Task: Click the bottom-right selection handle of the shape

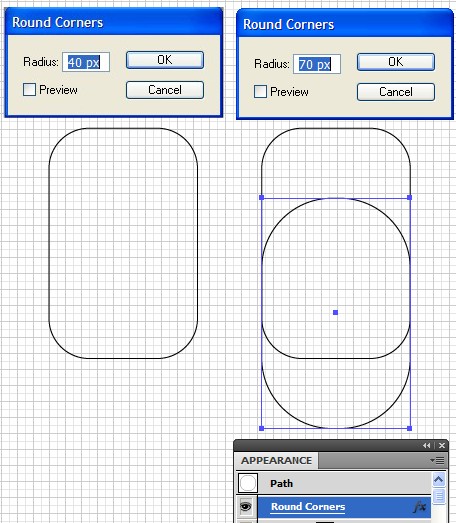Action: click(x=410, y=428)
